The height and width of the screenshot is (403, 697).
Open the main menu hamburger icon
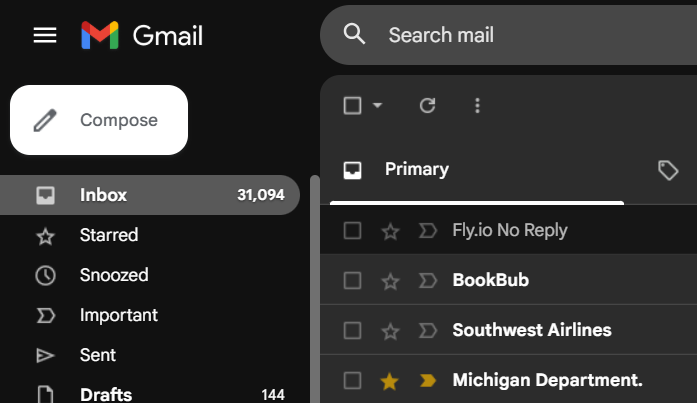click(45, 35)
